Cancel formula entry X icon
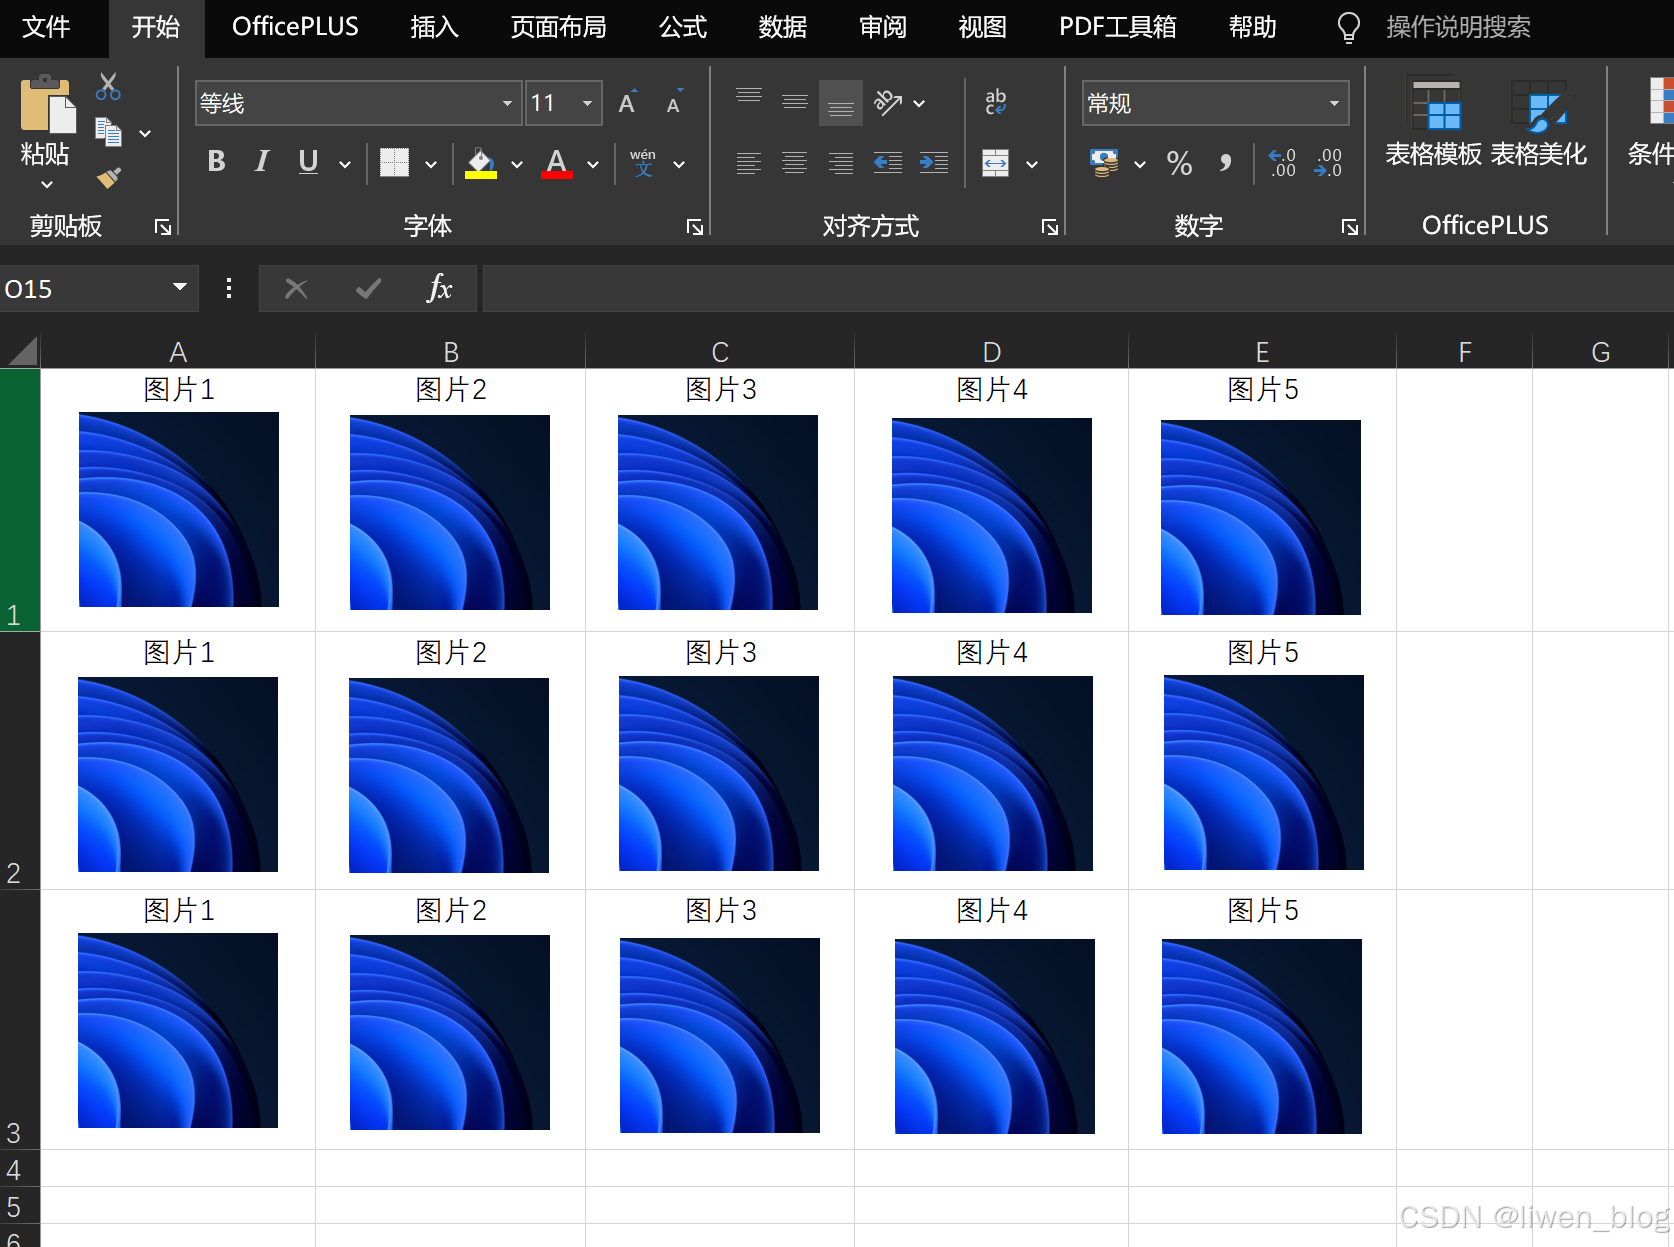The image size is (1674, 1247). pyautogui.click(x=296, y=289)
